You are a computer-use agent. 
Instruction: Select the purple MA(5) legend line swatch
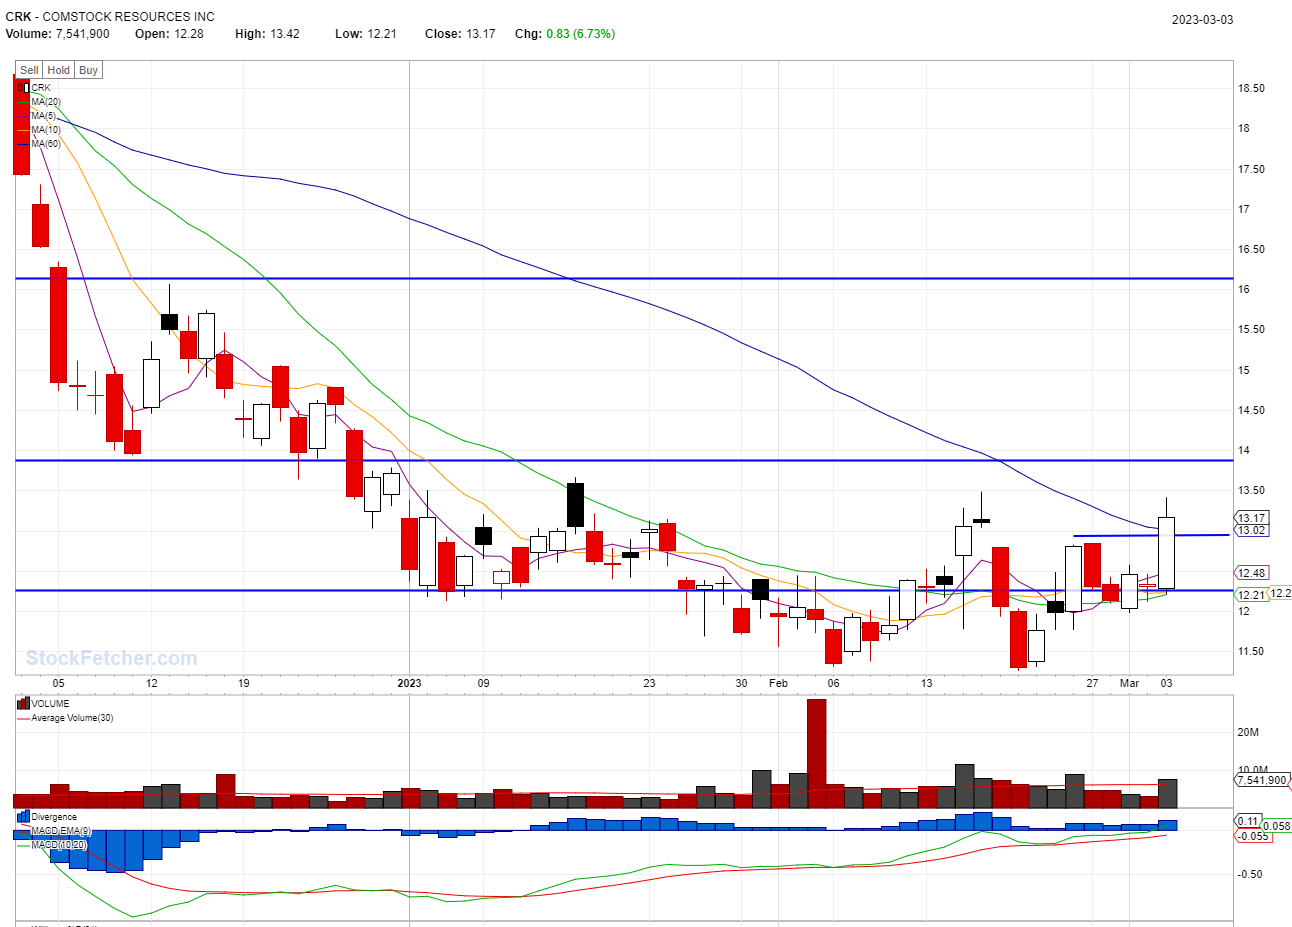point(24,116)
